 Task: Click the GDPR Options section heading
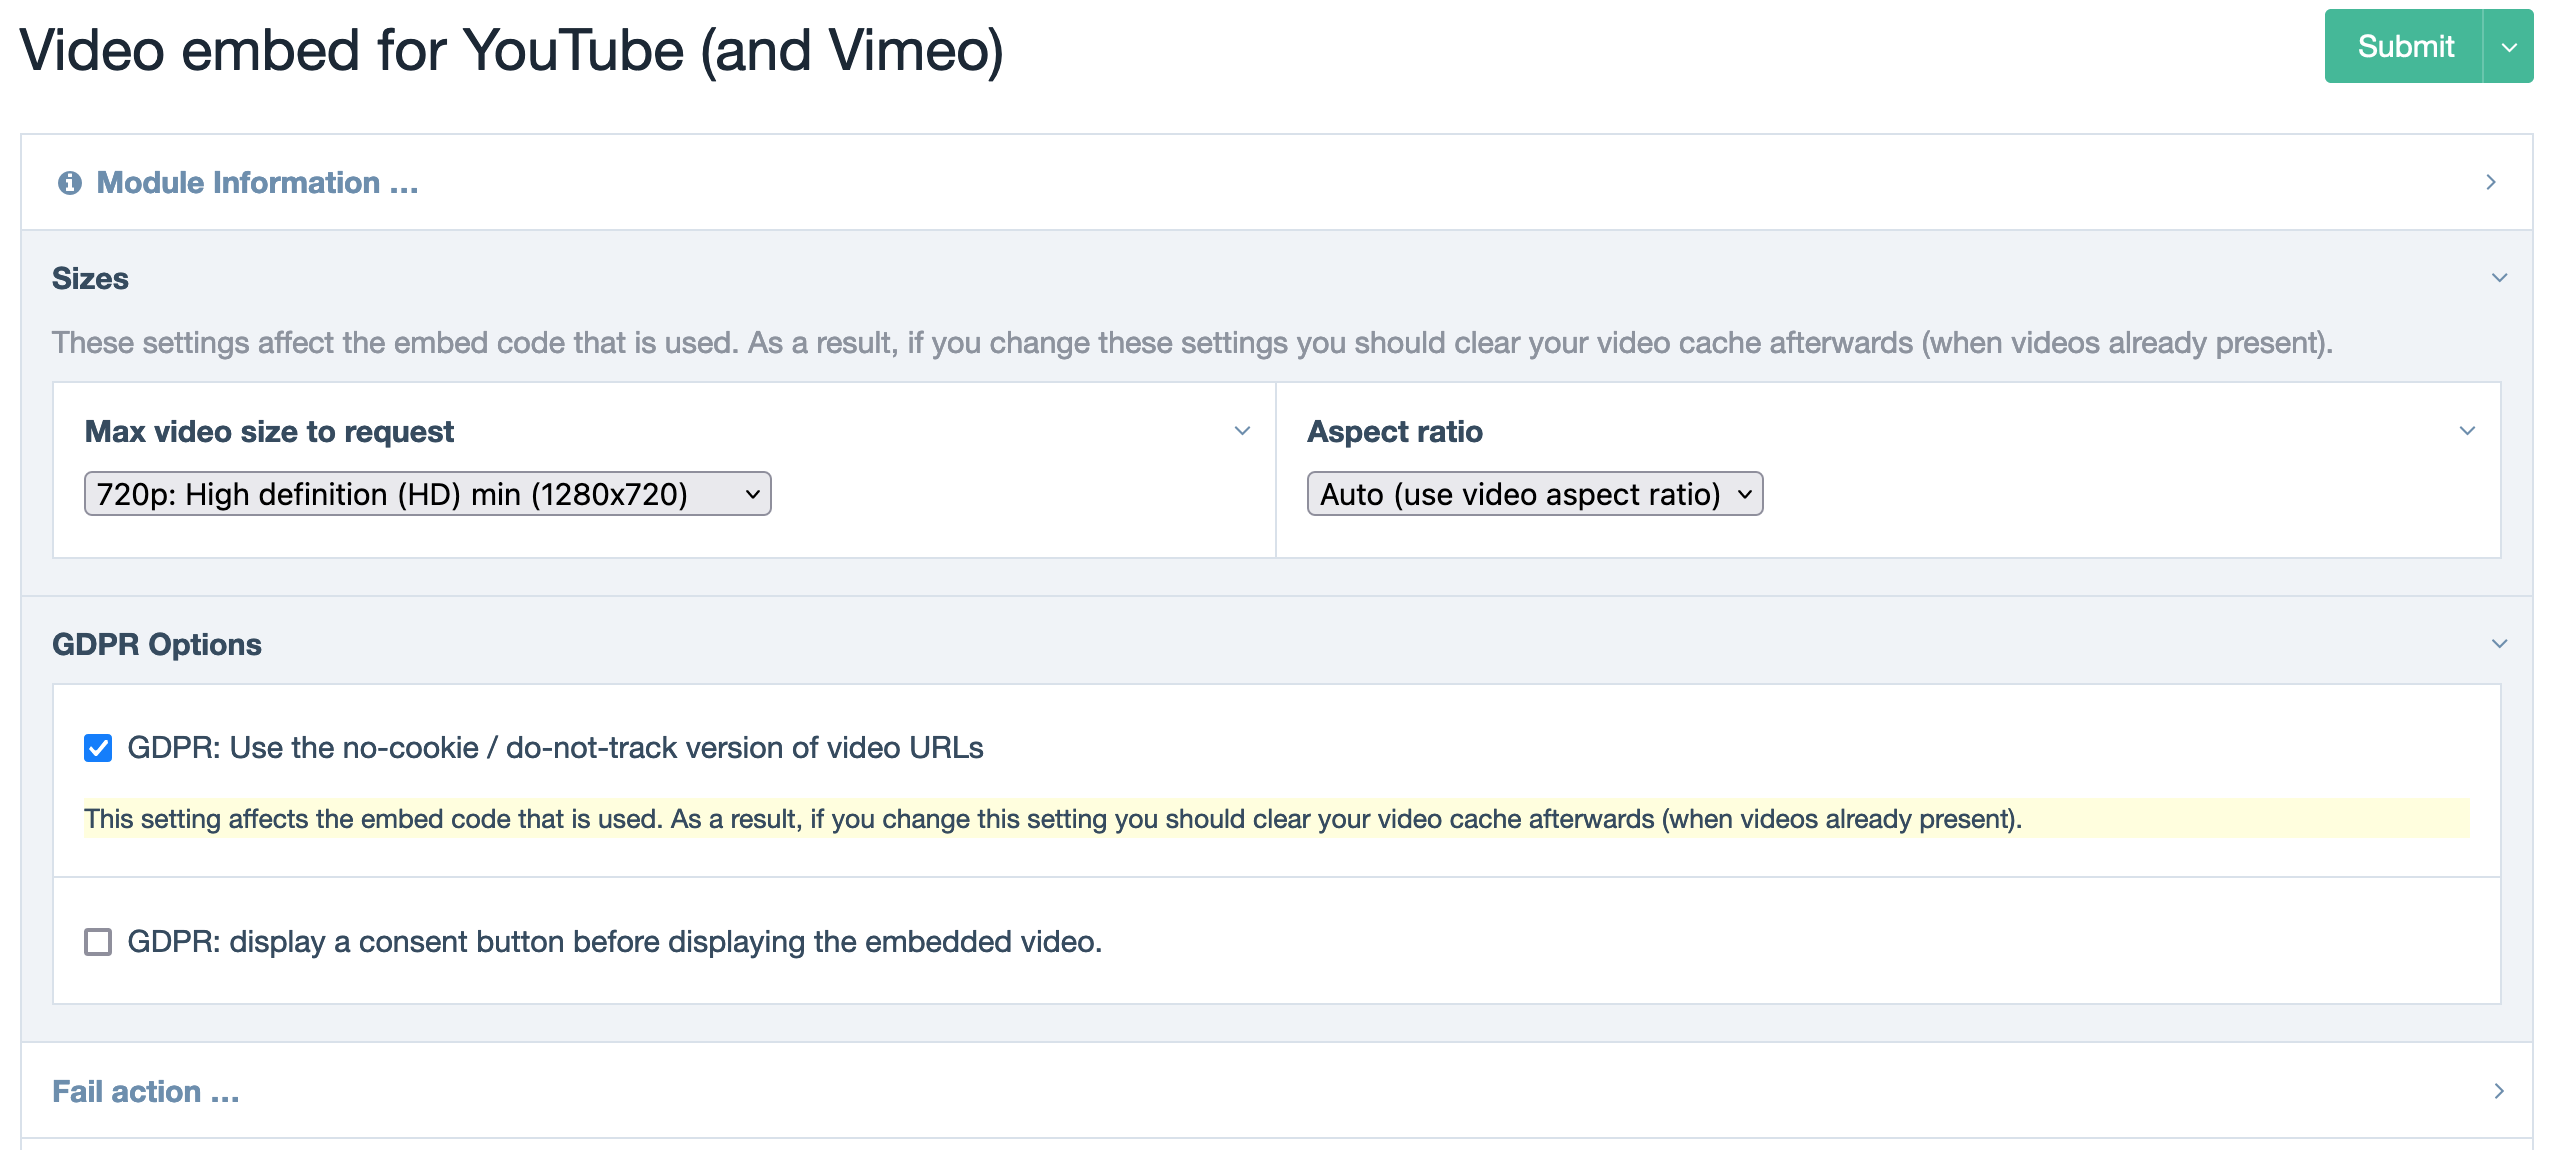click(157, 644)
